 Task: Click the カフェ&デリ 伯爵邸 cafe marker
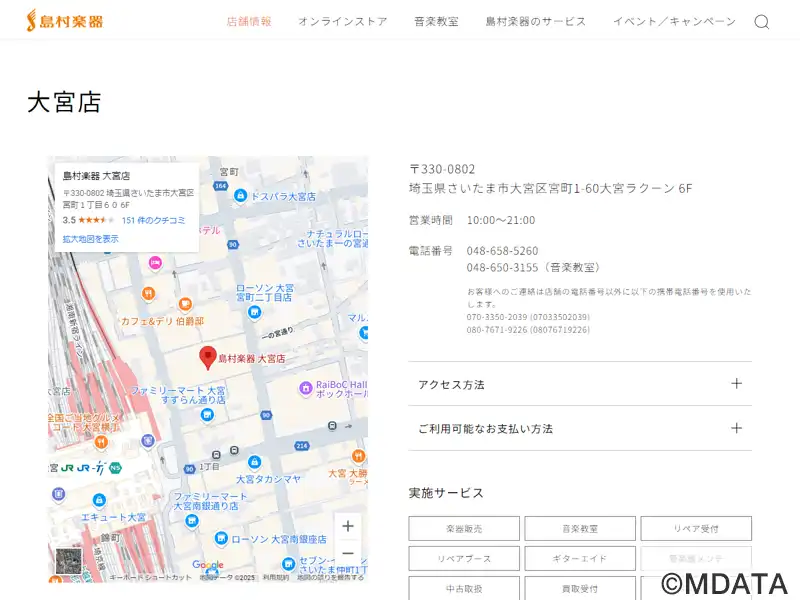[185, 304]
